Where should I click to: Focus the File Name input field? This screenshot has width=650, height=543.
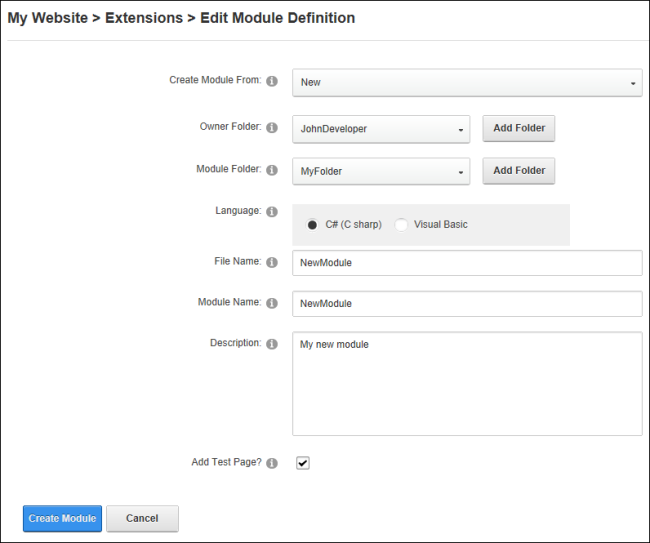pyautogui.click(x=467, y=263)
